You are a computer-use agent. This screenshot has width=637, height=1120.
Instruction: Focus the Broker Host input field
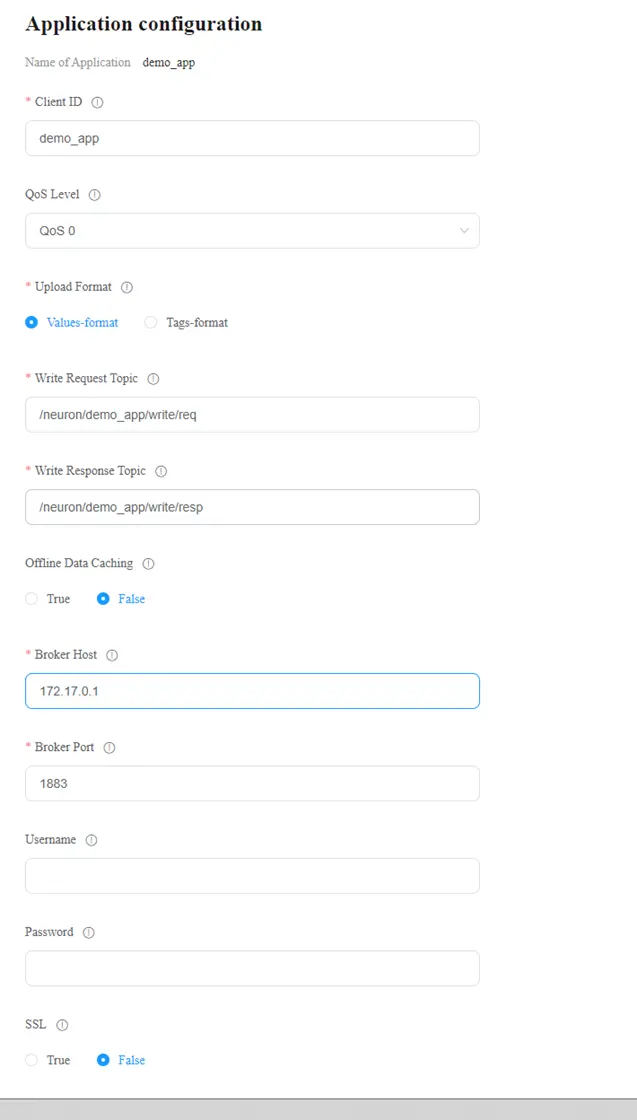pyautogui.click(x=251, y=691)
